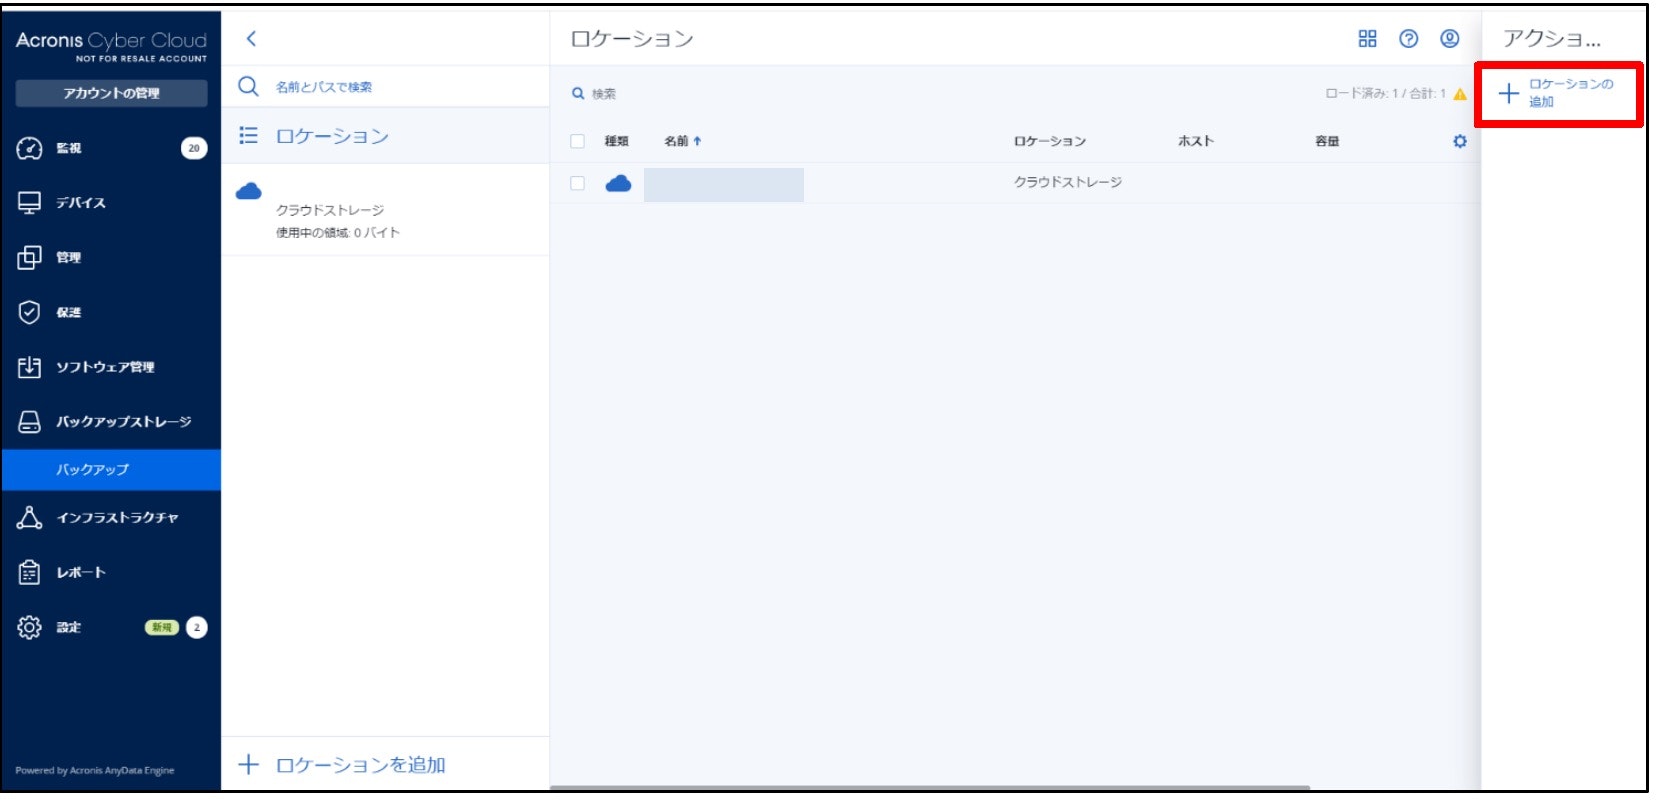Screen dimensions: 1656x804
Task: Click the 保護 shield icon
Action: pos(29,312)
